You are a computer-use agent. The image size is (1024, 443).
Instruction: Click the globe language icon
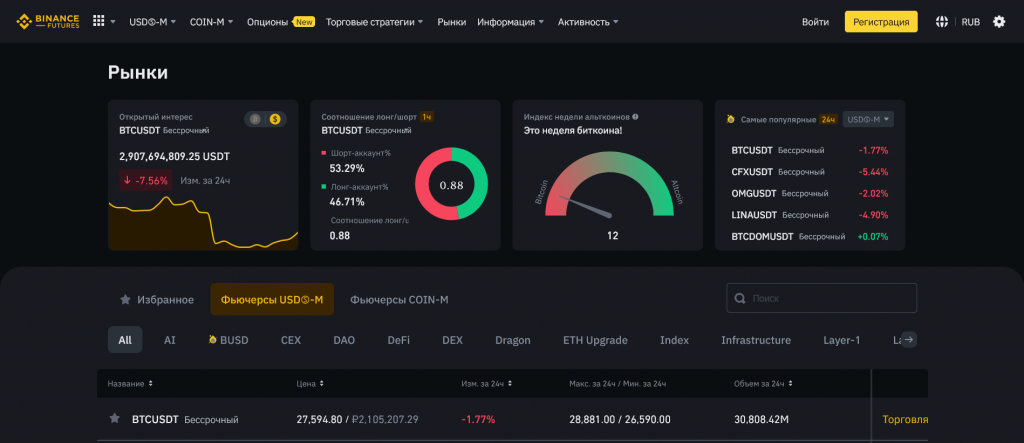tap(941, 22)
